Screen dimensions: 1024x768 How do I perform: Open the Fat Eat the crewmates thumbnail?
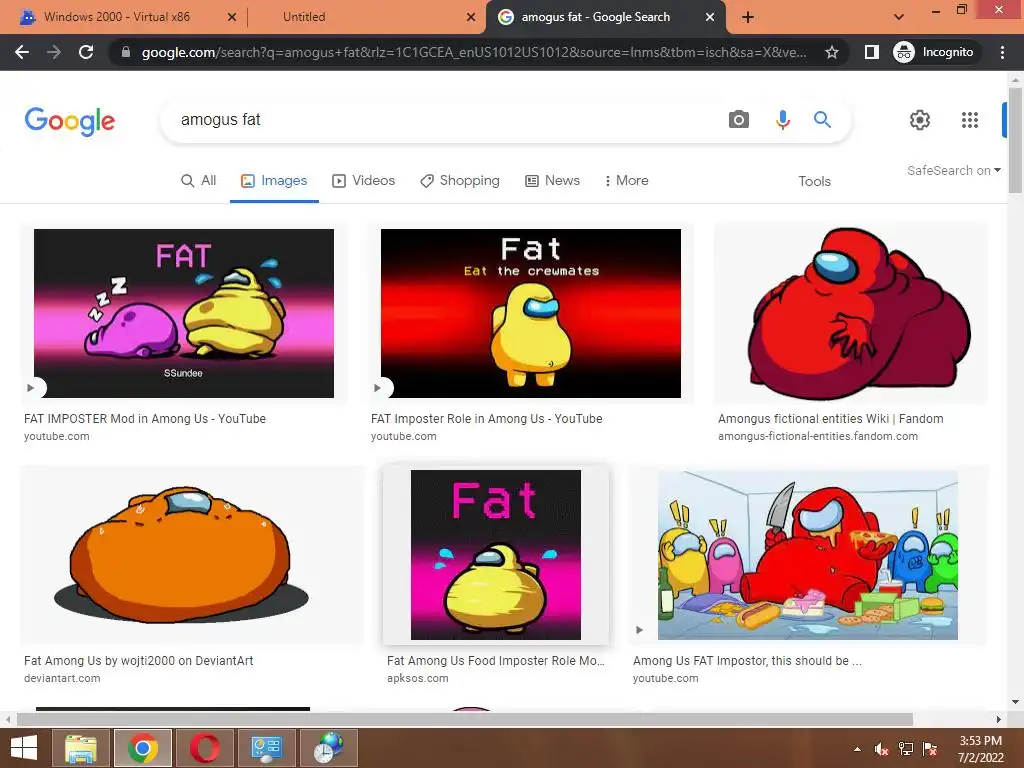pyautogui.click(x=530, y=313)
